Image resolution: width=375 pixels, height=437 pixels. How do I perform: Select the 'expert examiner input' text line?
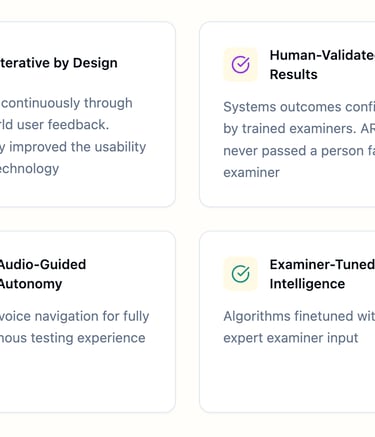tap(291, 338)
